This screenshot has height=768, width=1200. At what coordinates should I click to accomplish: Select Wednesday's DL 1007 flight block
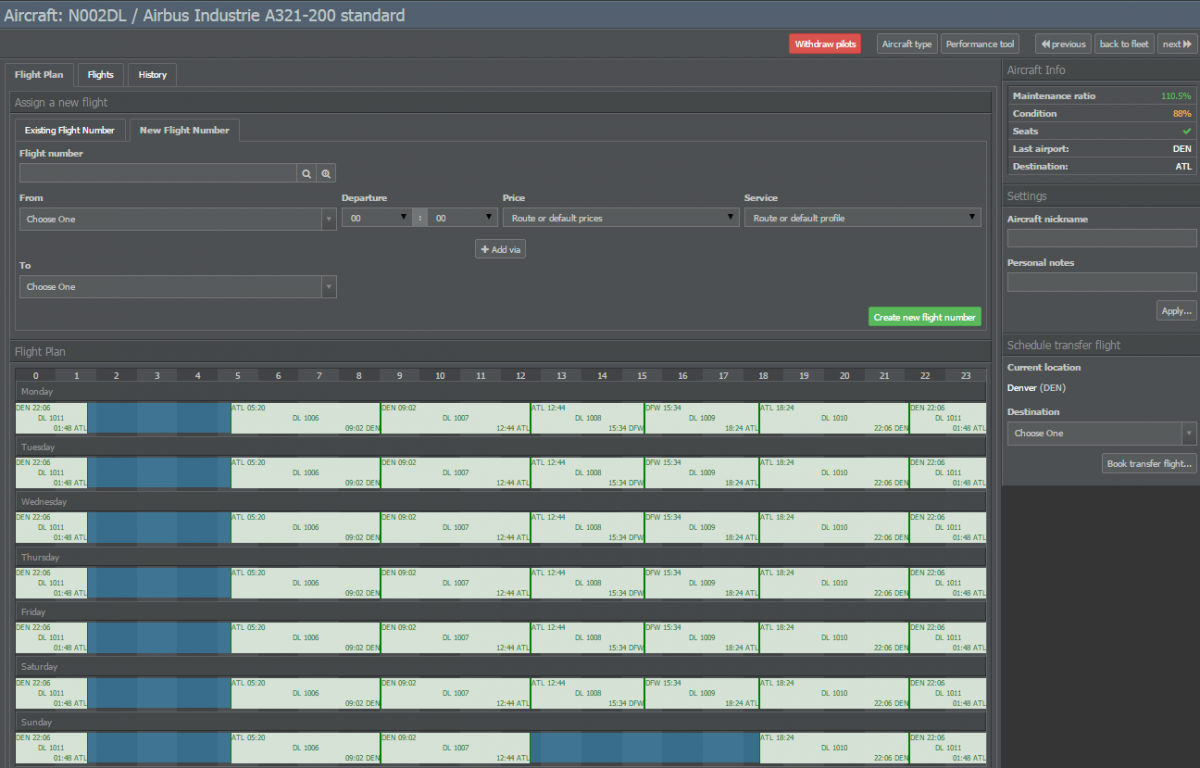point(456,528)
